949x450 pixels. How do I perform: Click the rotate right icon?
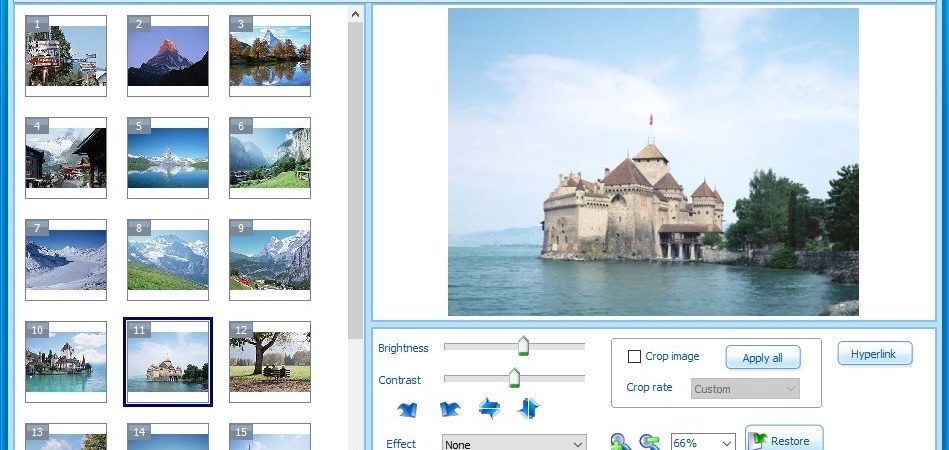(x=449, y=409)
